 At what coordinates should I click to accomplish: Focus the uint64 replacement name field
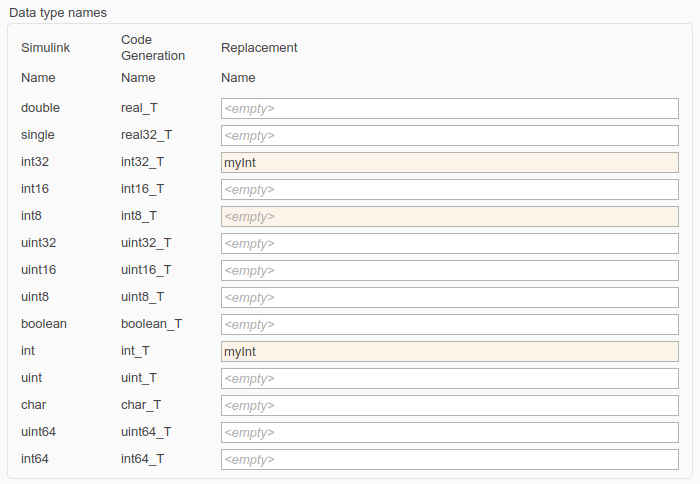click(x=449, y=432)
